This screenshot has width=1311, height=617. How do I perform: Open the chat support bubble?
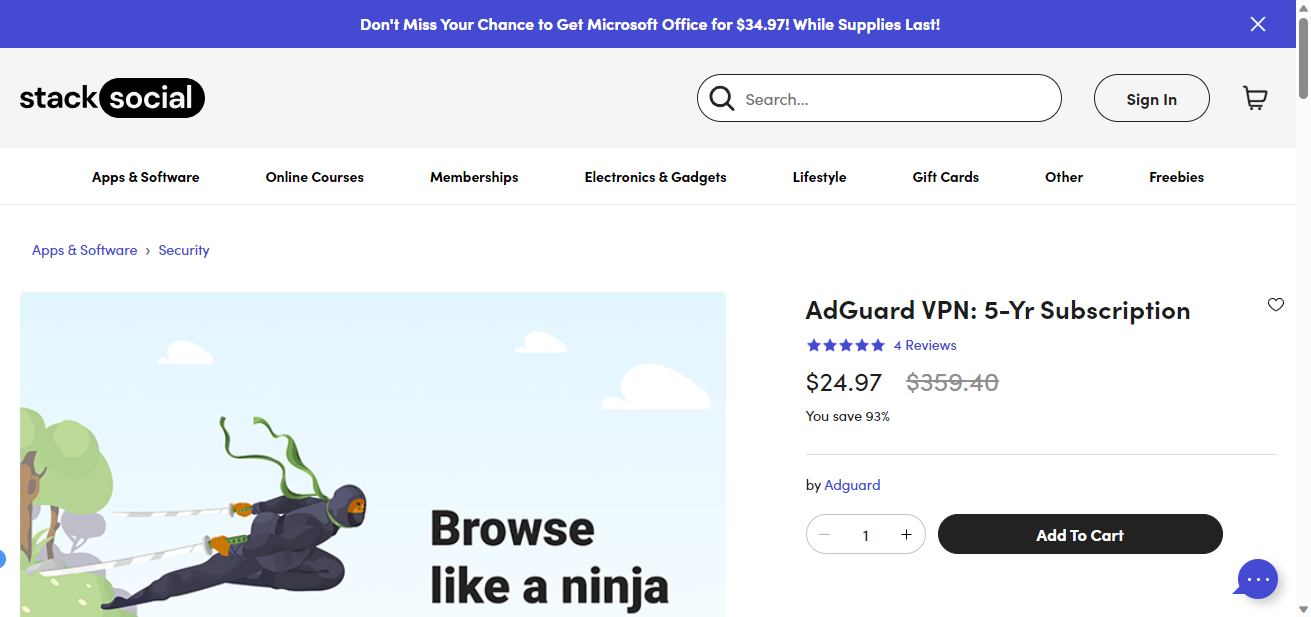point(1257,579)
